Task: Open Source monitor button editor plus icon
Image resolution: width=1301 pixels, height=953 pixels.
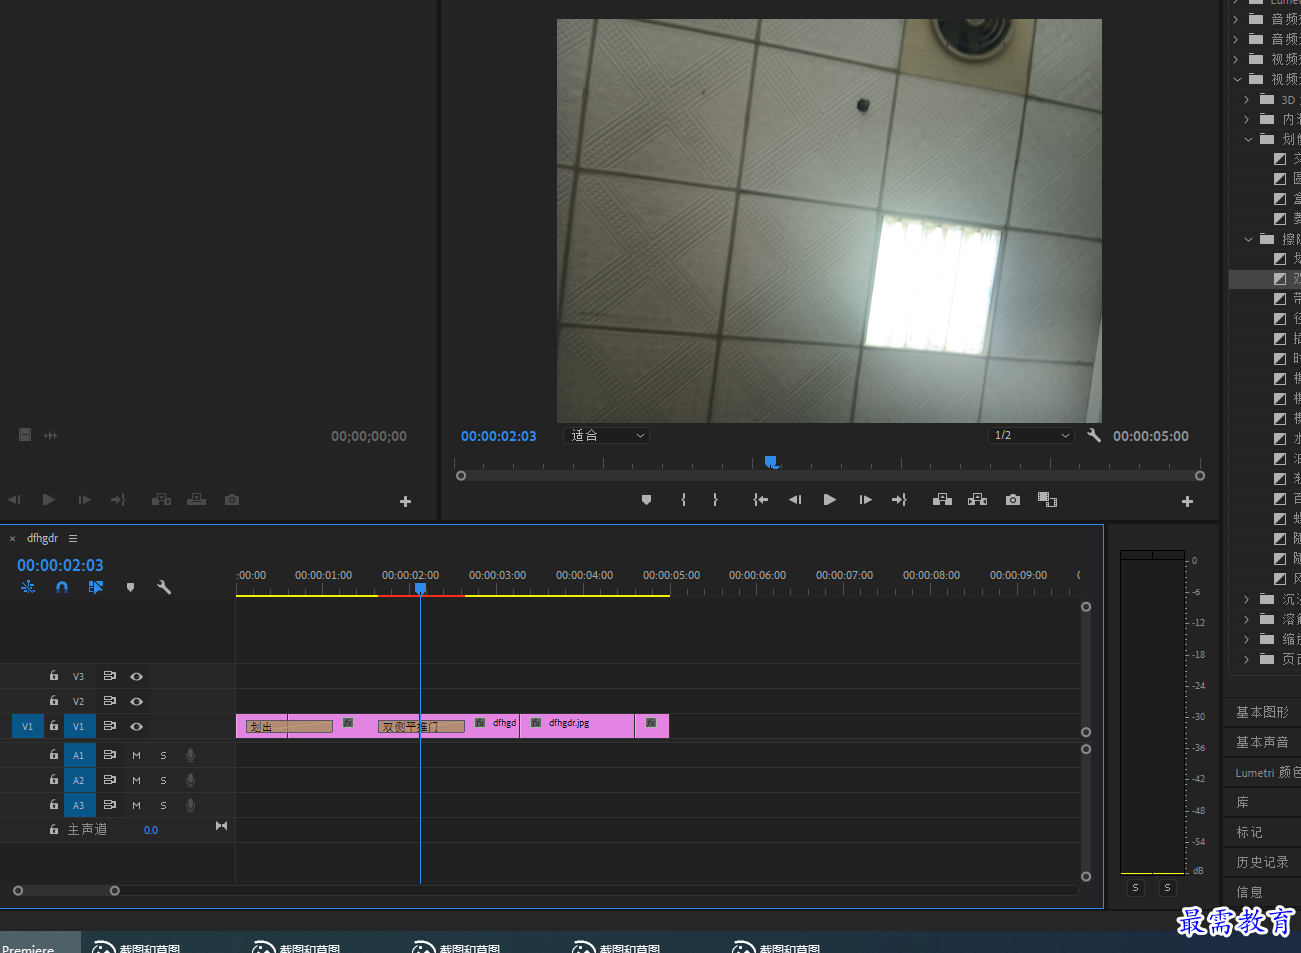Action: 405,501
